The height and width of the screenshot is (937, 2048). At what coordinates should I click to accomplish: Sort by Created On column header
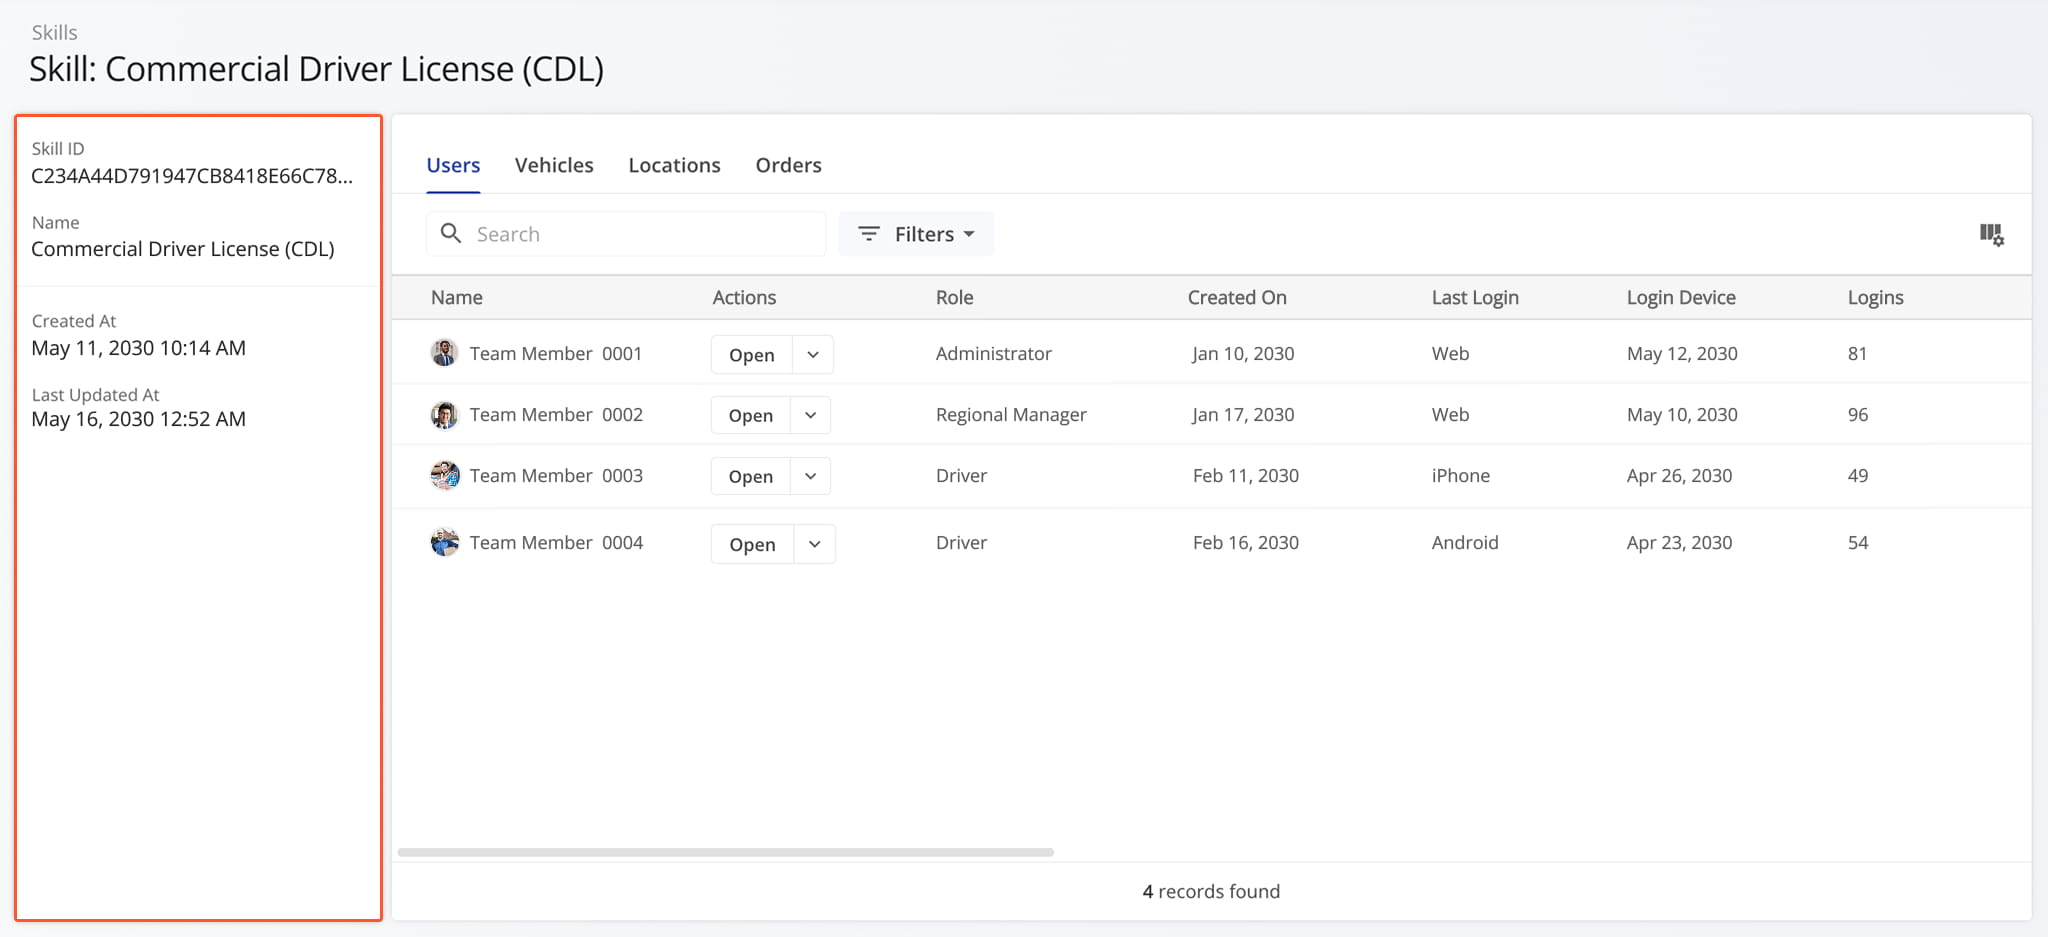1237,297
